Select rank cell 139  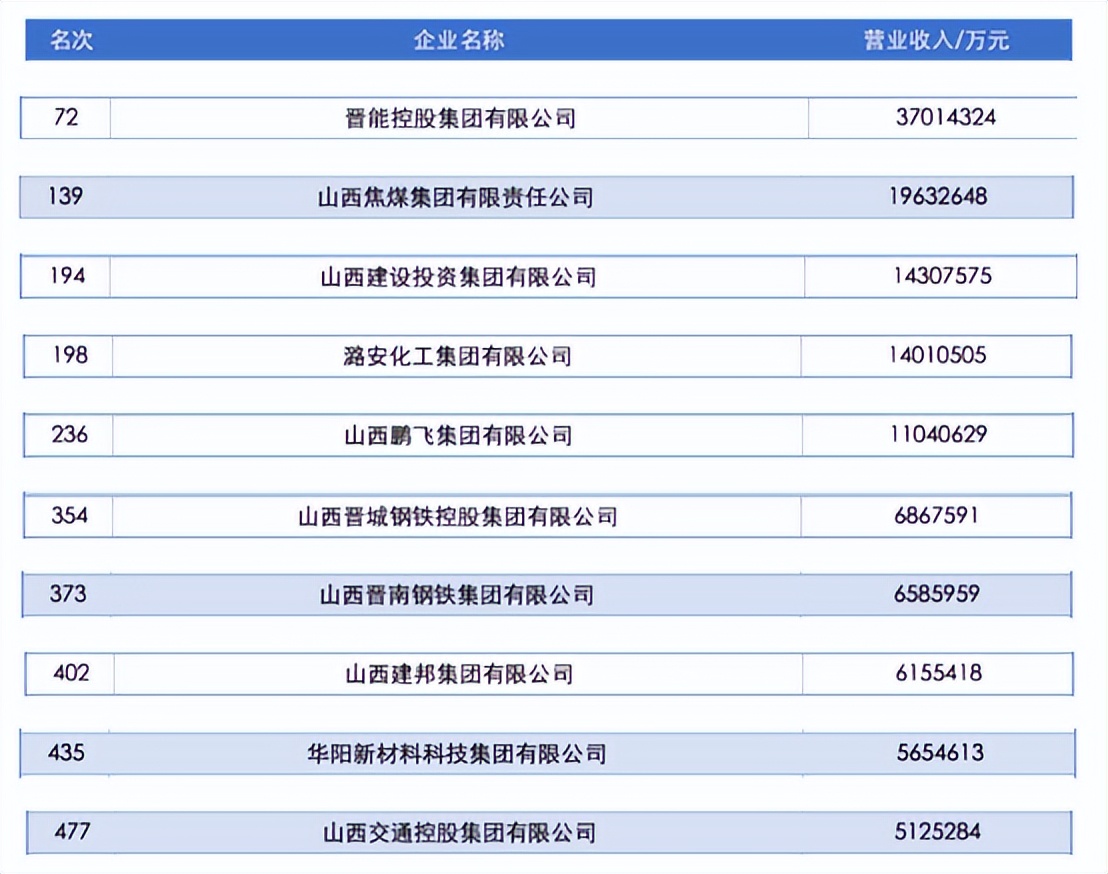click(x=66, y=196)
